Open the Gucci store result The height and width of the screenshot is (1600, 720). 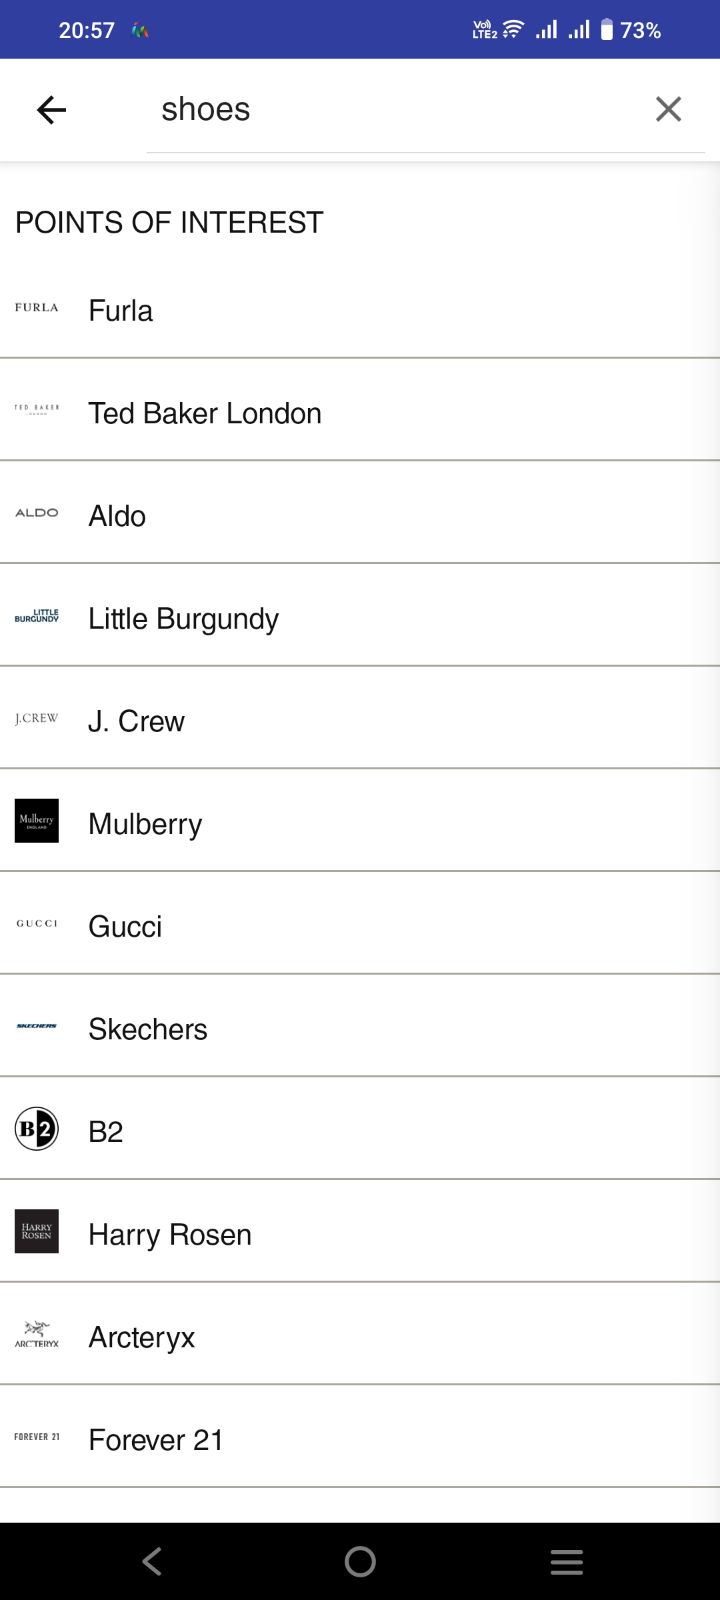(125, 927)
